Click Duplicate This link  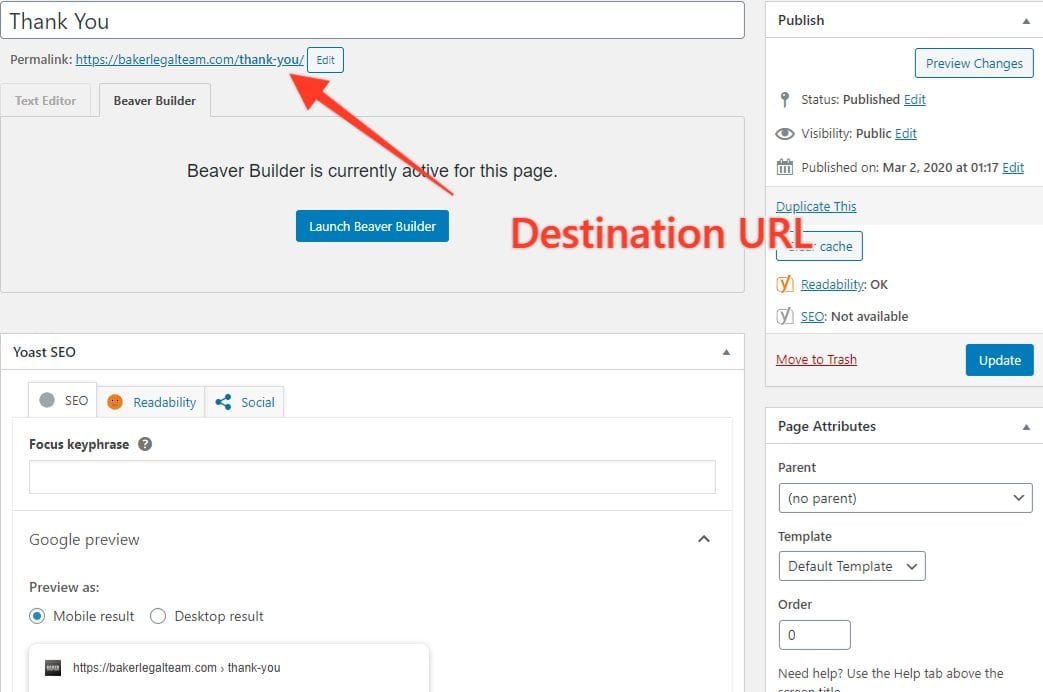(816, 206)
